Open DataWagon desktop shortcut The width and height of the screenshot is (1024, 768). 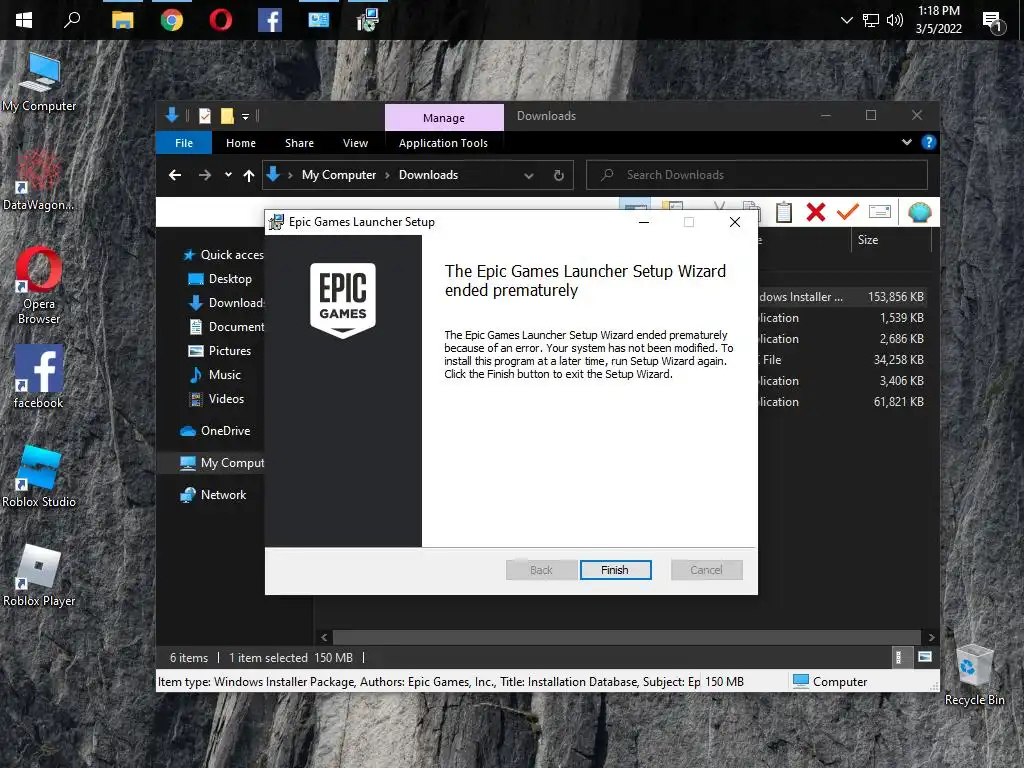tap(39, 180)
